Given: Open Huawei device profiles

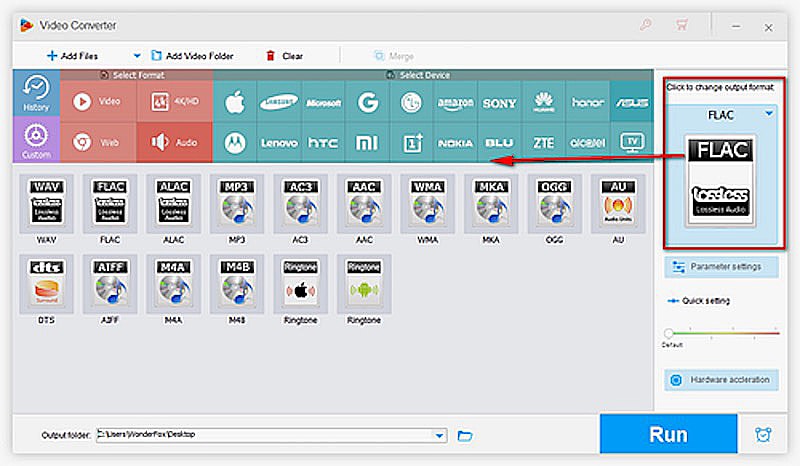Looking at the screenshot, I should 543,102.
